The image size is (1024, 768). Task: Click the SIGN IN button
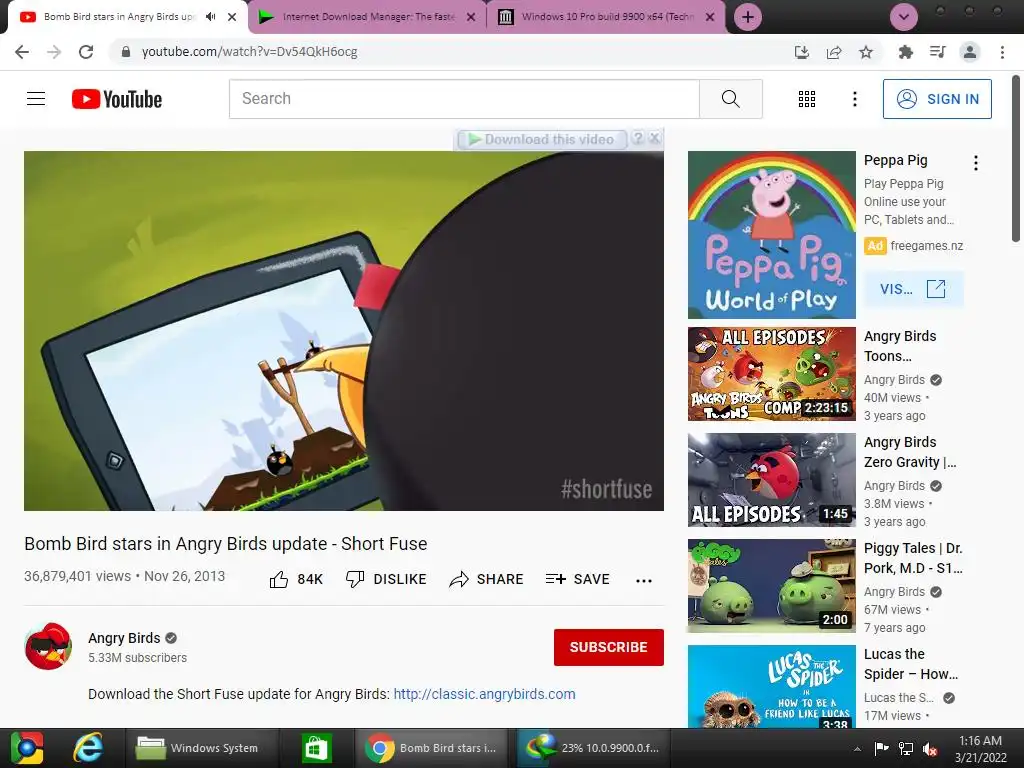(937, 99)
